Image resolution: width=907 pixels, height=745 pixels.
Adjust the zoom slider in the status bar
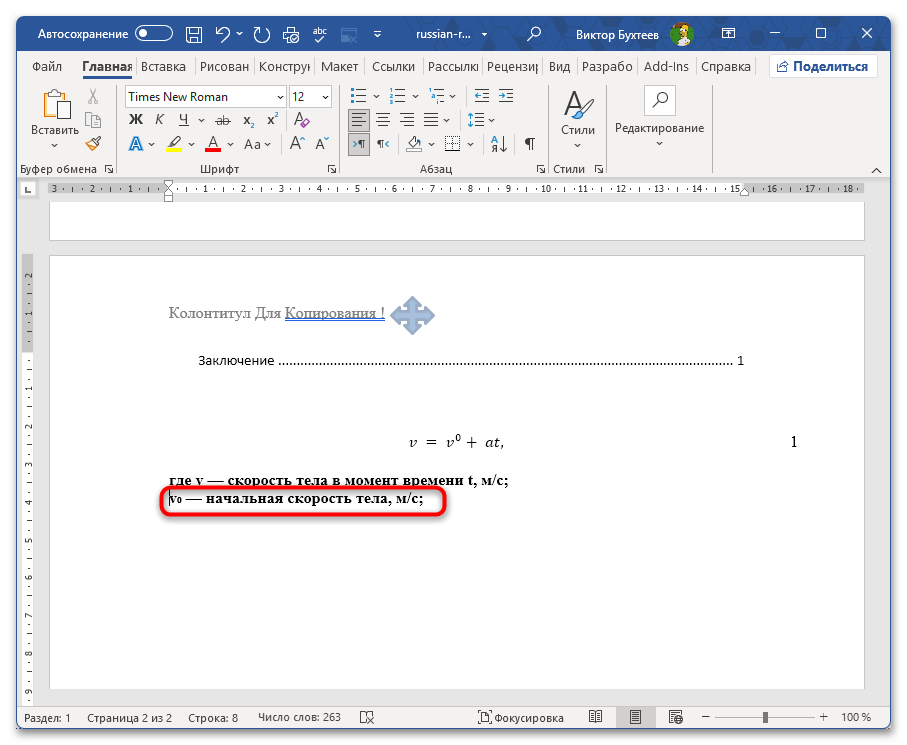click(765, 717)
